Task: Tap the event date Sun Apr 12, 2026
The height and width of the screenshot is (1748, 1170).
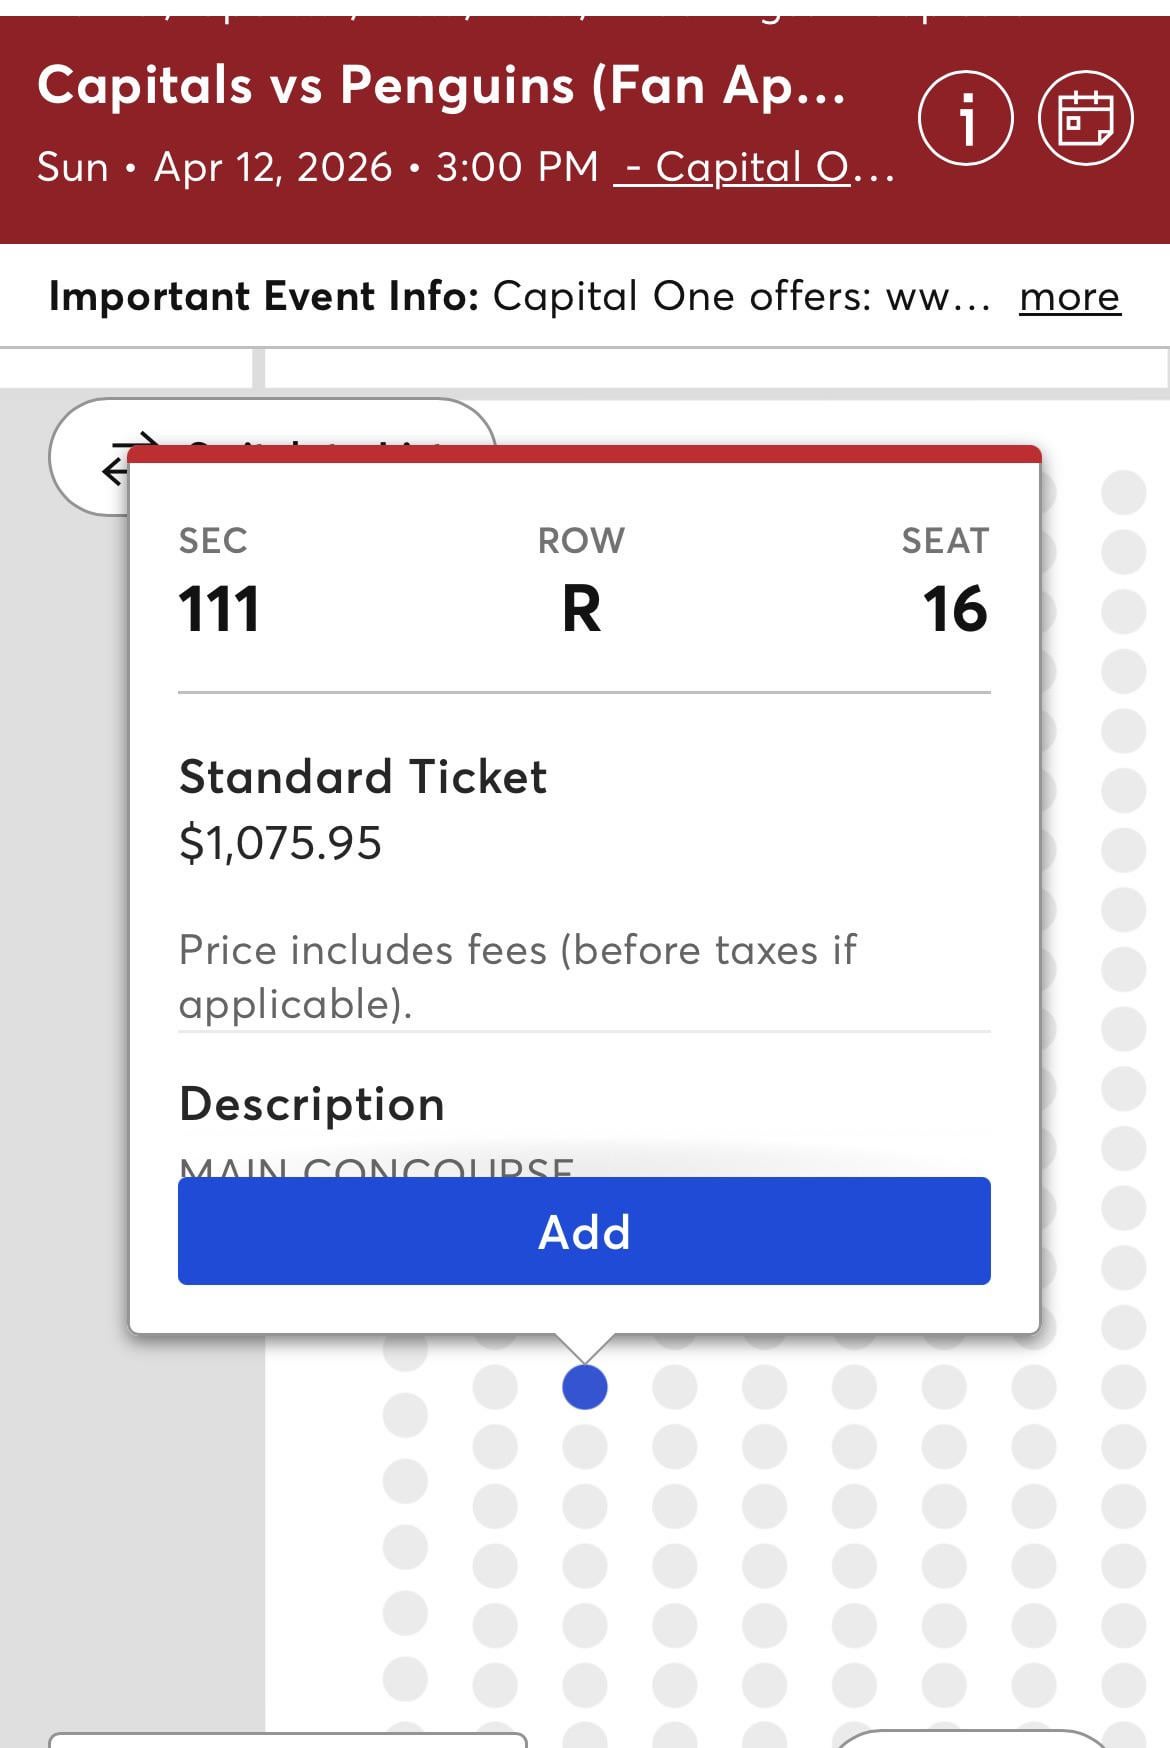Action: (x=214, y=167)
